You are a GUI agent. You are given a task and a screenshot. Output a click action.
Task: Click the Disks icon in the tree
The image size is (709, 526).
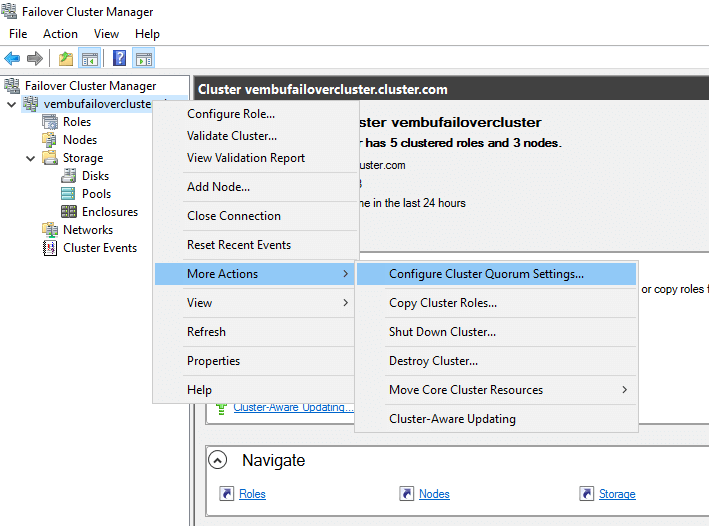pos(69,175)
